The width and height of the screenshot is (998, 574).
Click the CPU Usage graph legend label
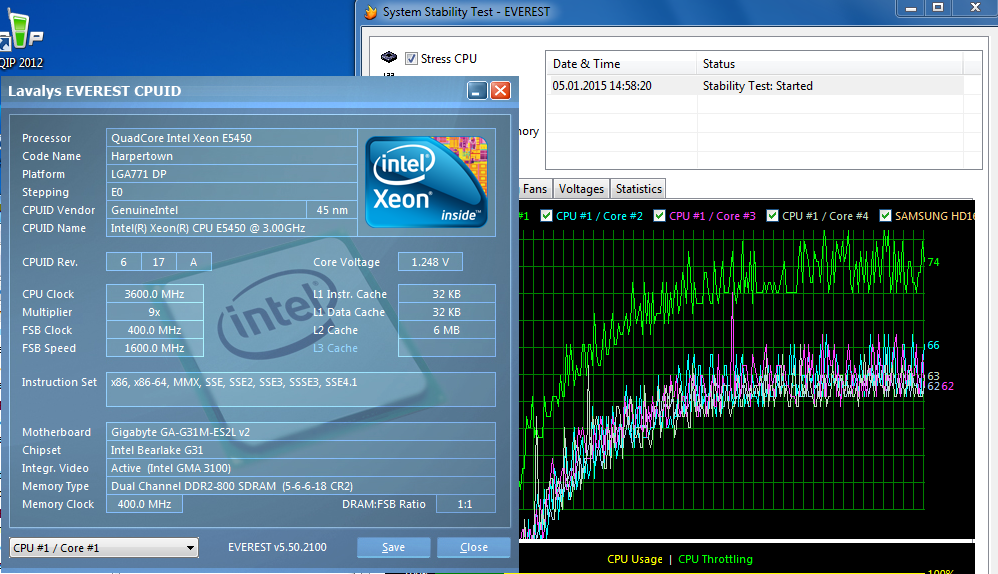point(635,559)
